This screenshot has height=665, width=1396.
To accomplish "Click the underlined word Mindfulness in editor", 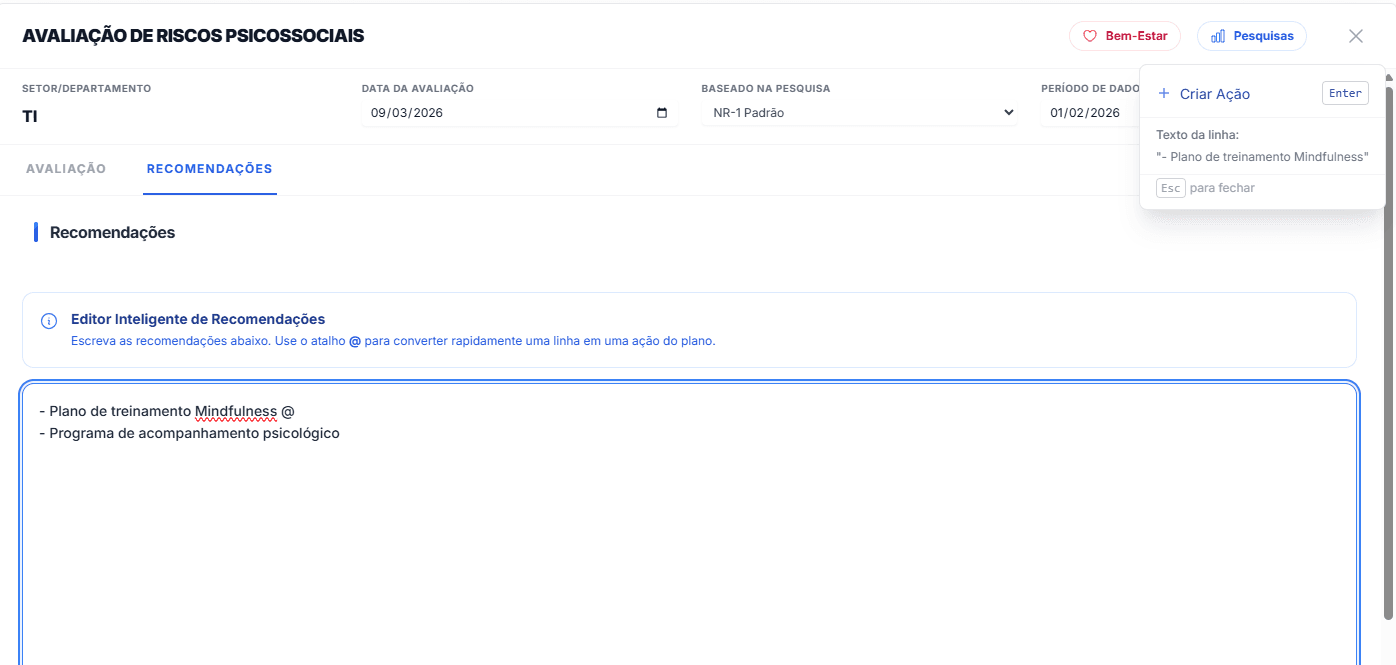I will tap(236, 411).
